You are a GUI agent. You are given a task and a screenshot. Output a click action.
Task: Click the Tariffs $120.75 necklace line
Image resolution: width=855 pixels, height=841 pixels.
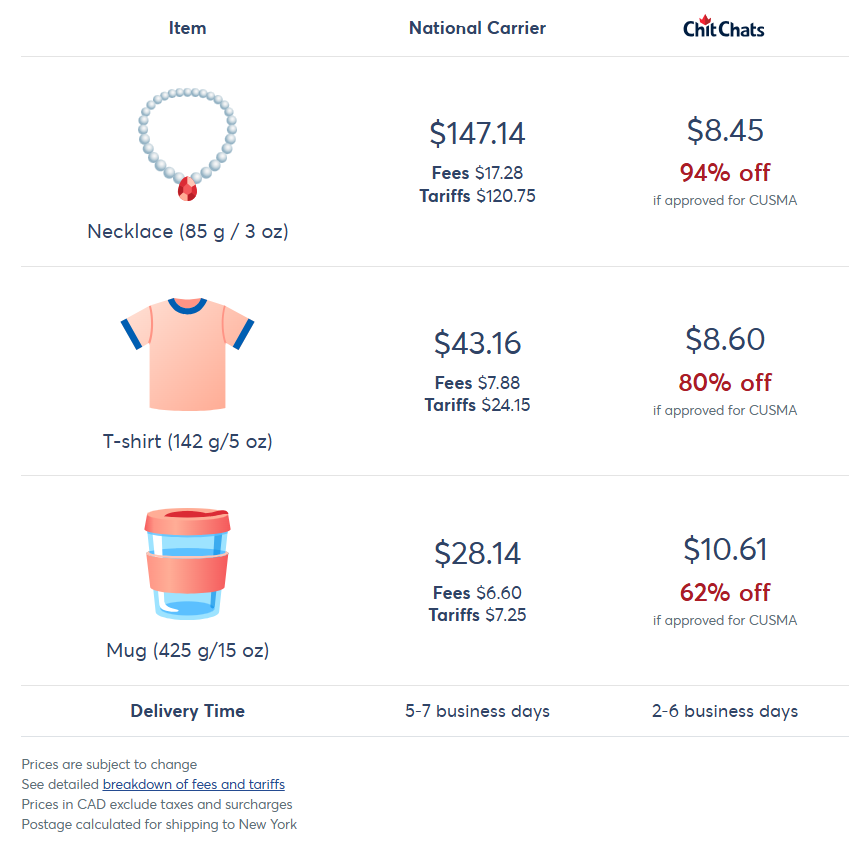click(x=477, y=196)
